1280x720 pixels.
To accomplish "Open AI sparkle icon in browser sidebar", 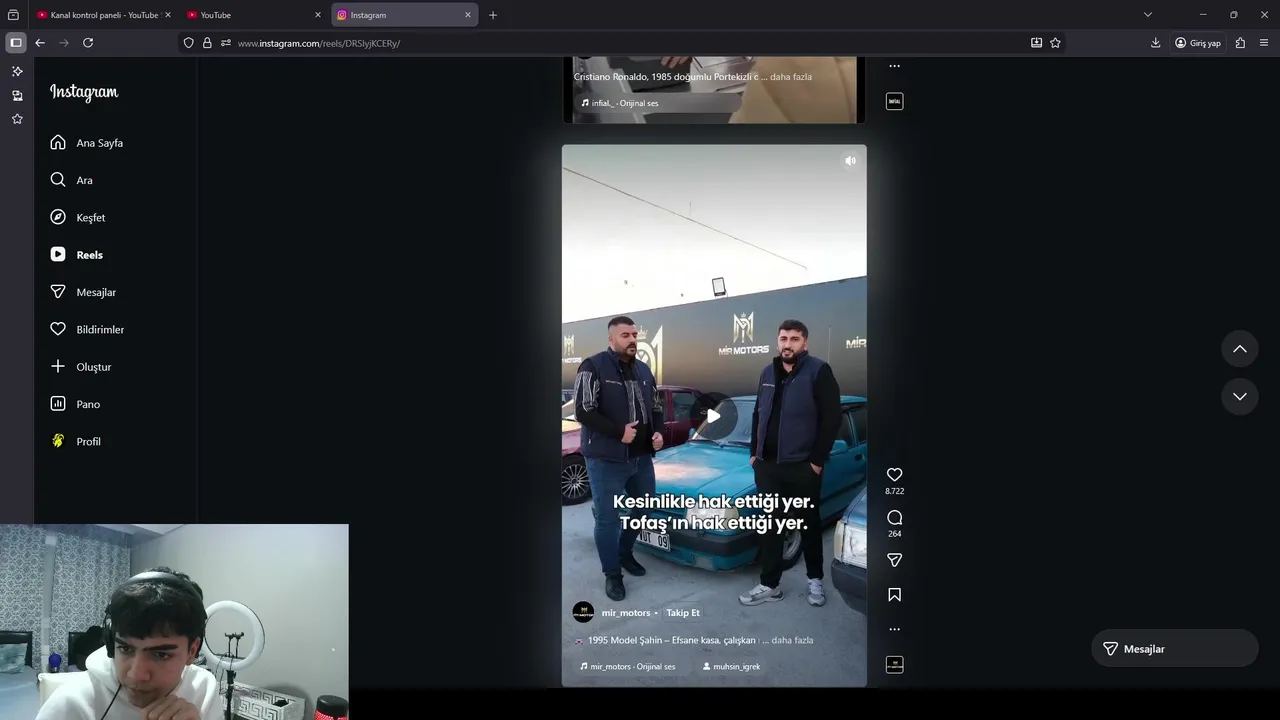I will point(17,72).
